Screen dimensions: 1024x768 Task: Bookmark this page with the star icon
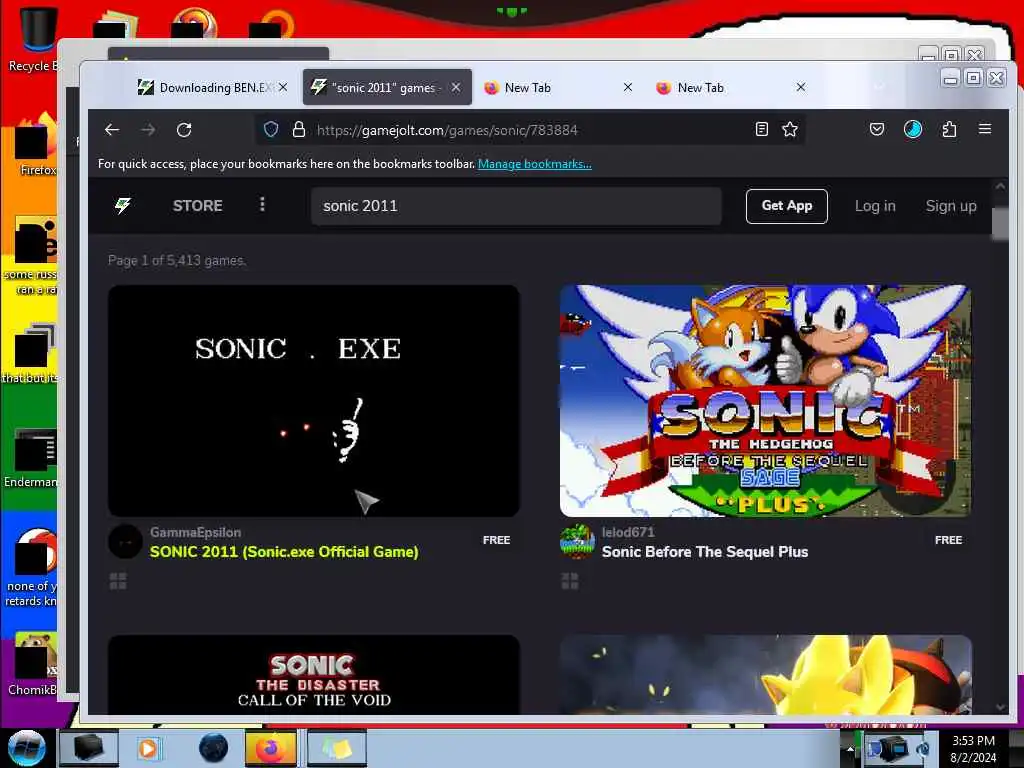790,129
